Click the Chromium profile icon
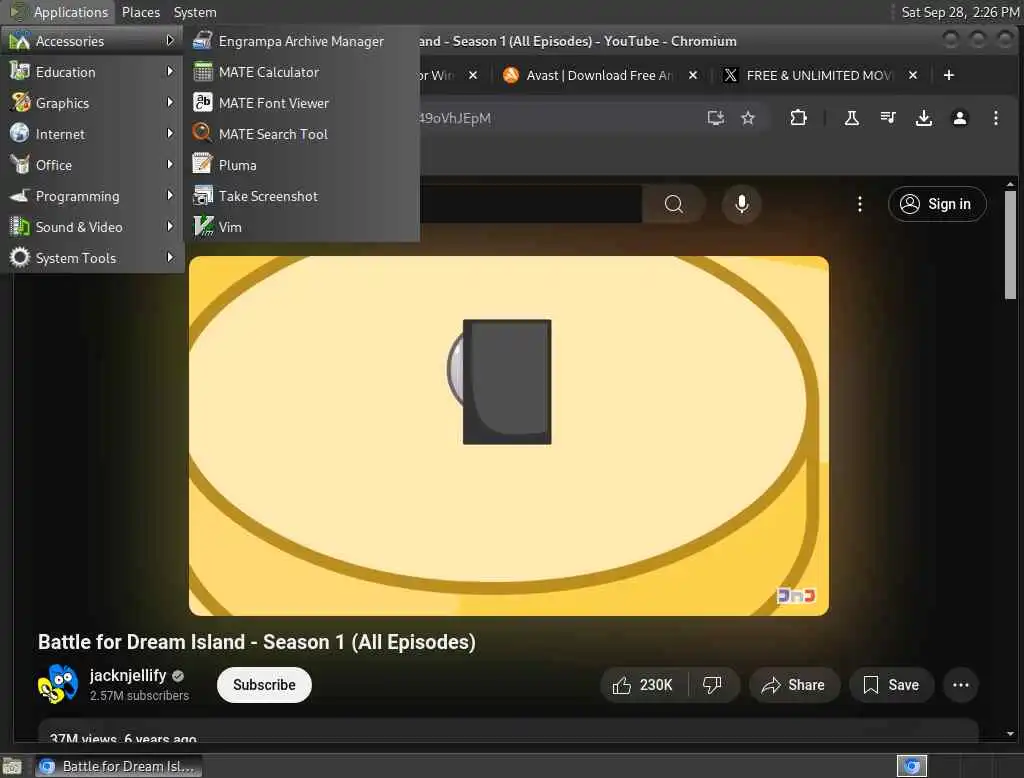Image resolution: width=1024 pixels, height=778 pixels. [959, 118]
